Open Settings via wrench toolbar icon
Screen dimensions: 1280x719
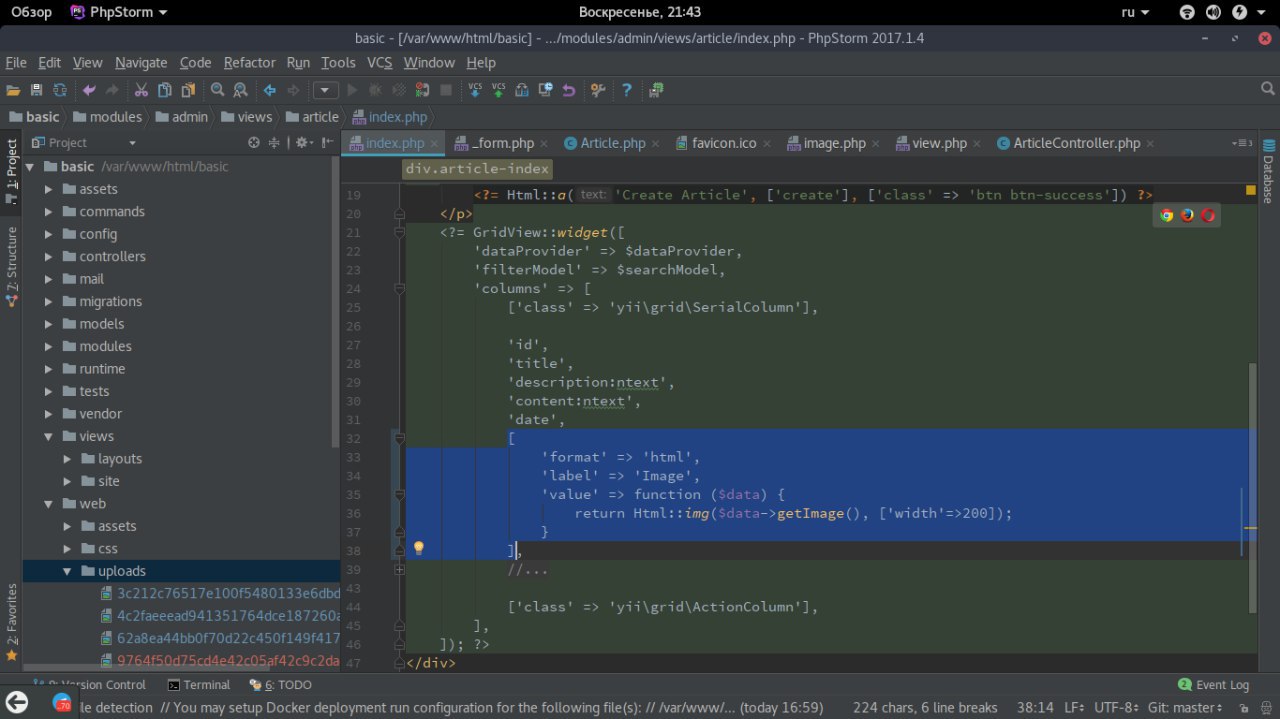pyautogui.click(x=598, y=90)
